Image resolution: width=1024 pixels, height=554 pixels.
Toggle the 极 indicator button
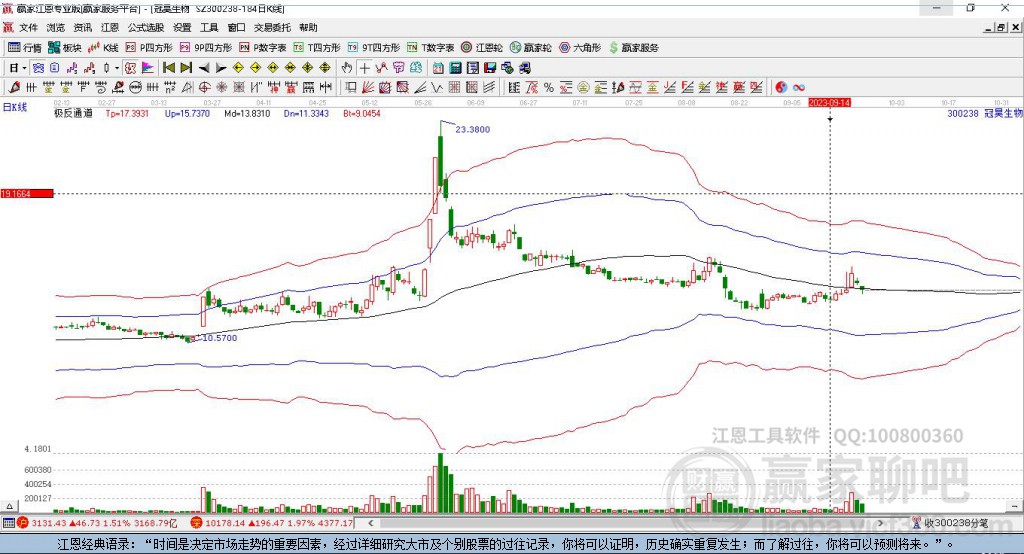[x=131, y=68]
